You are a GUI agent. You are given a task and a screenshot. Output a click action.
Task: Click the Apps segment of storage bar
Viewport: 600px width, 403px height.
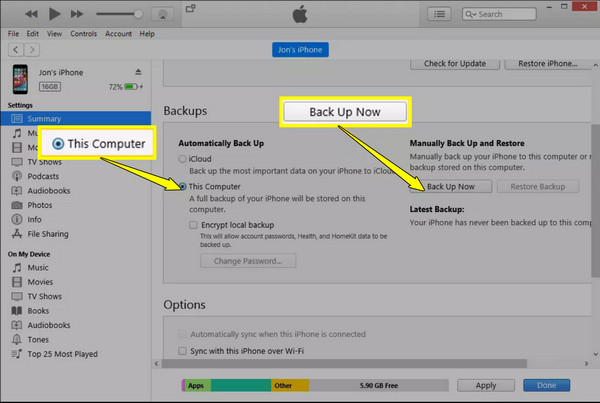tap(196, 385)
